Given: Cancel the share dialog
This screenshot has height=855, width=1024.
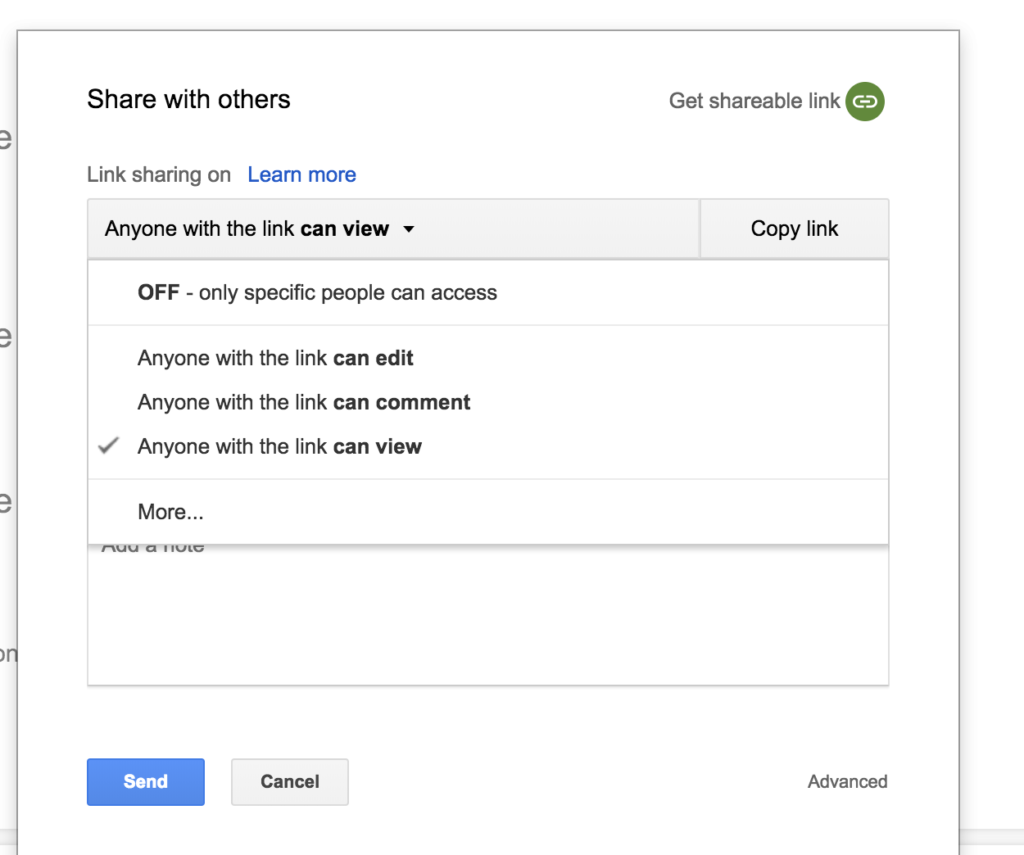Looking at the screenshot, I should coord(289,782).
